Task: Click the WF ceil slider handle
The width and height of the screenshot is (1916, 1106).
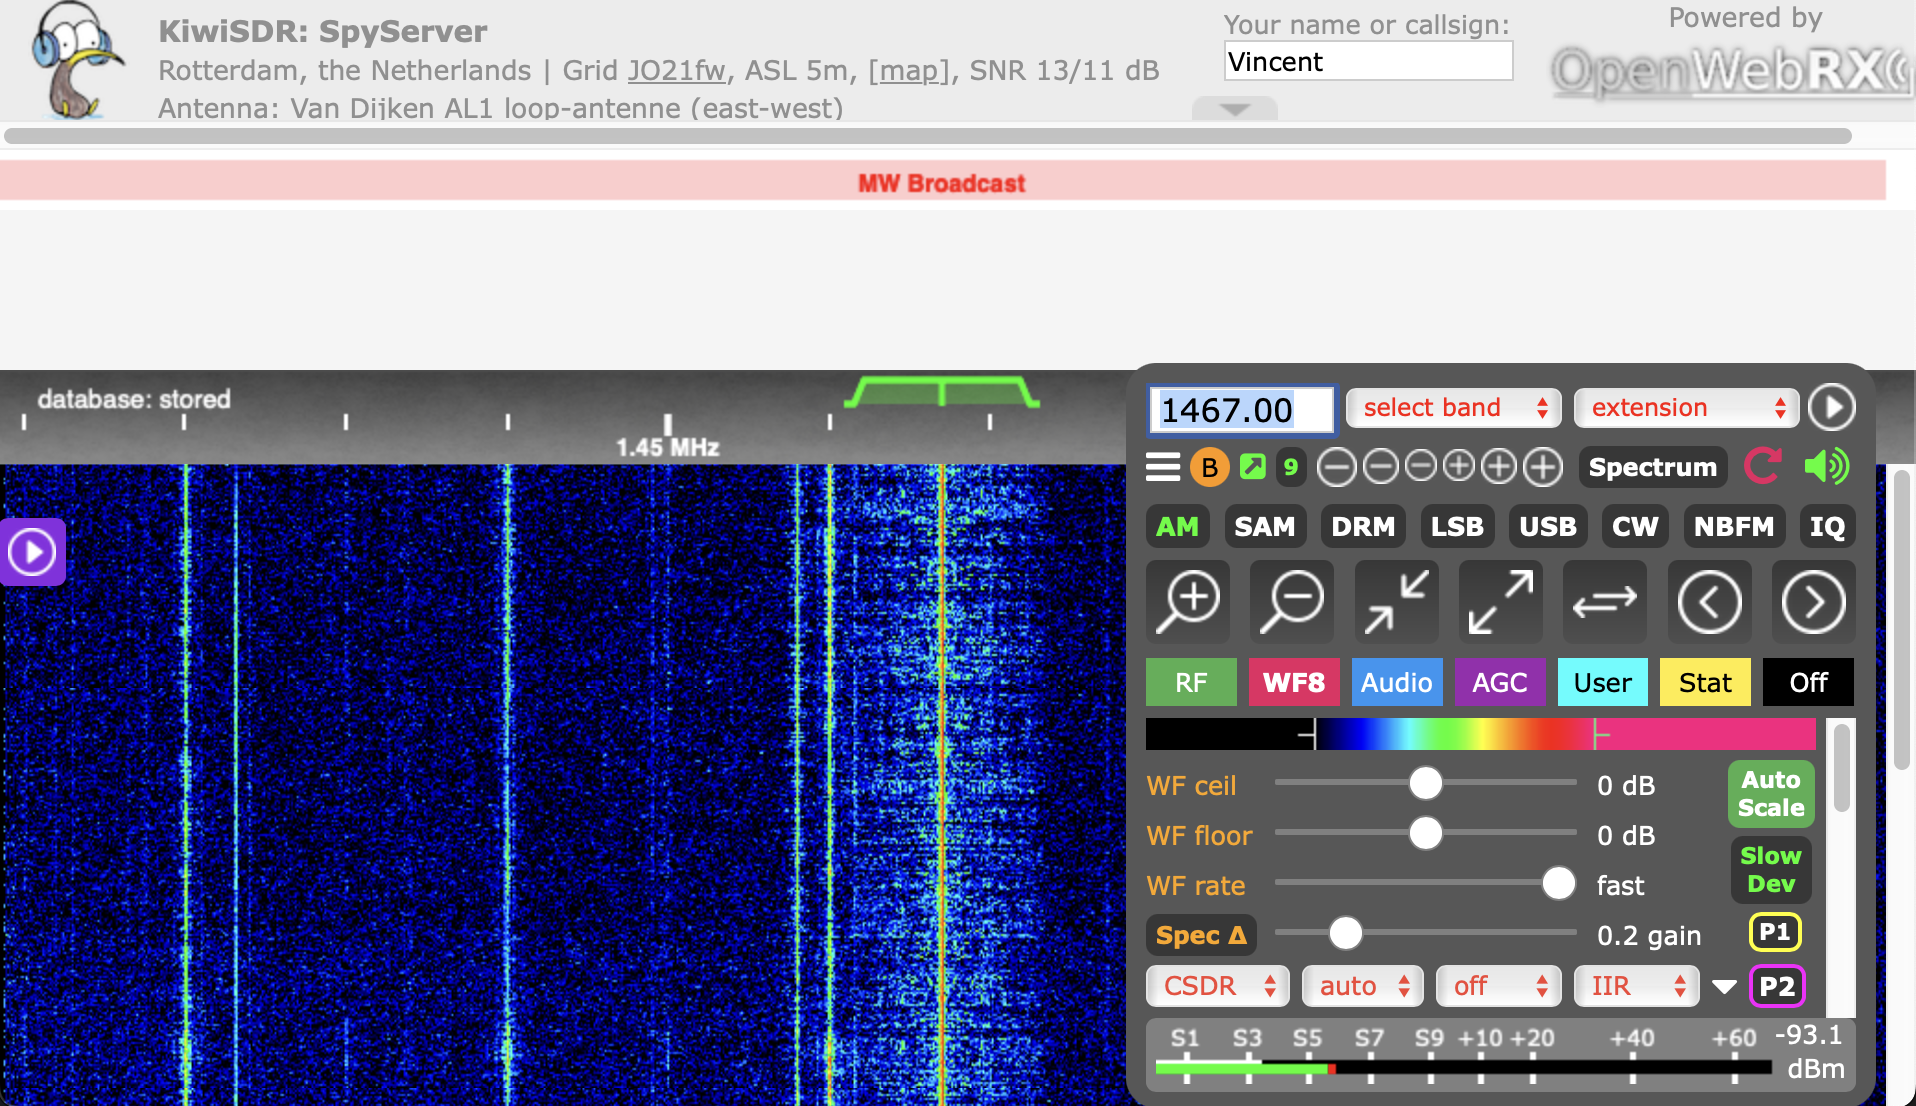Action: 1425,784
